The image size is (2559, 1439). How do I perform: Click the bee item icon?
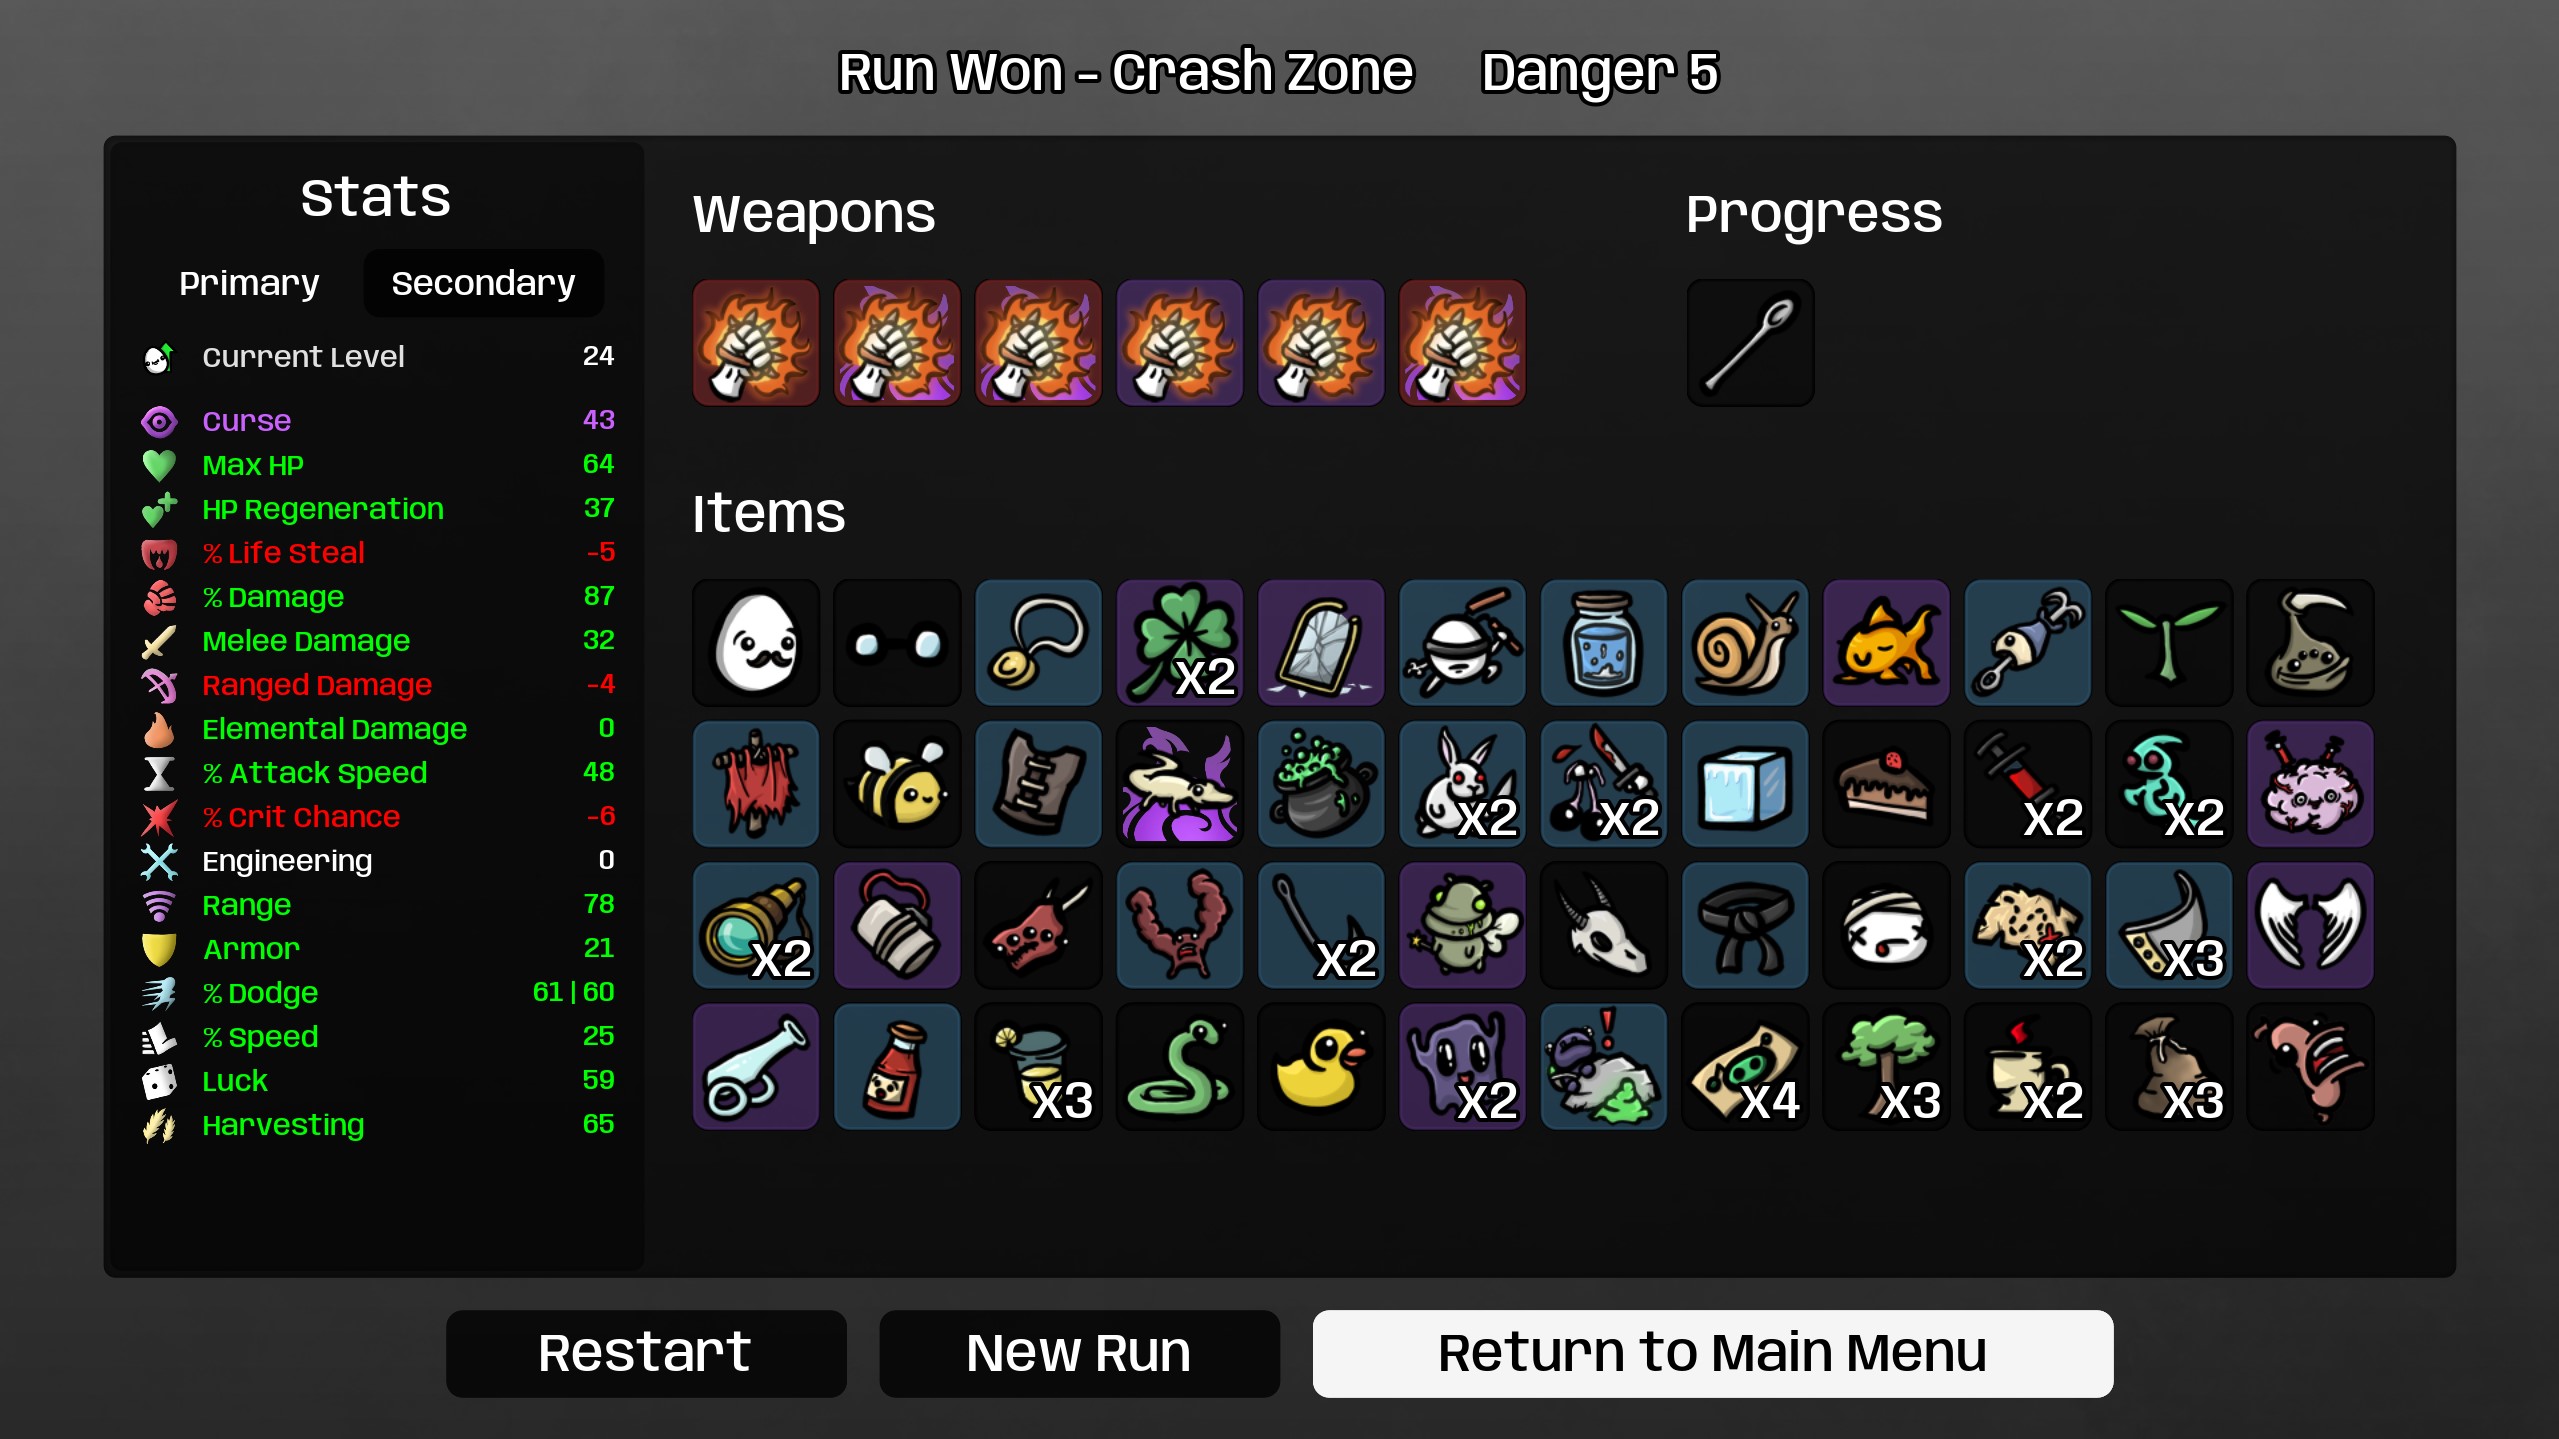(897, 784)
